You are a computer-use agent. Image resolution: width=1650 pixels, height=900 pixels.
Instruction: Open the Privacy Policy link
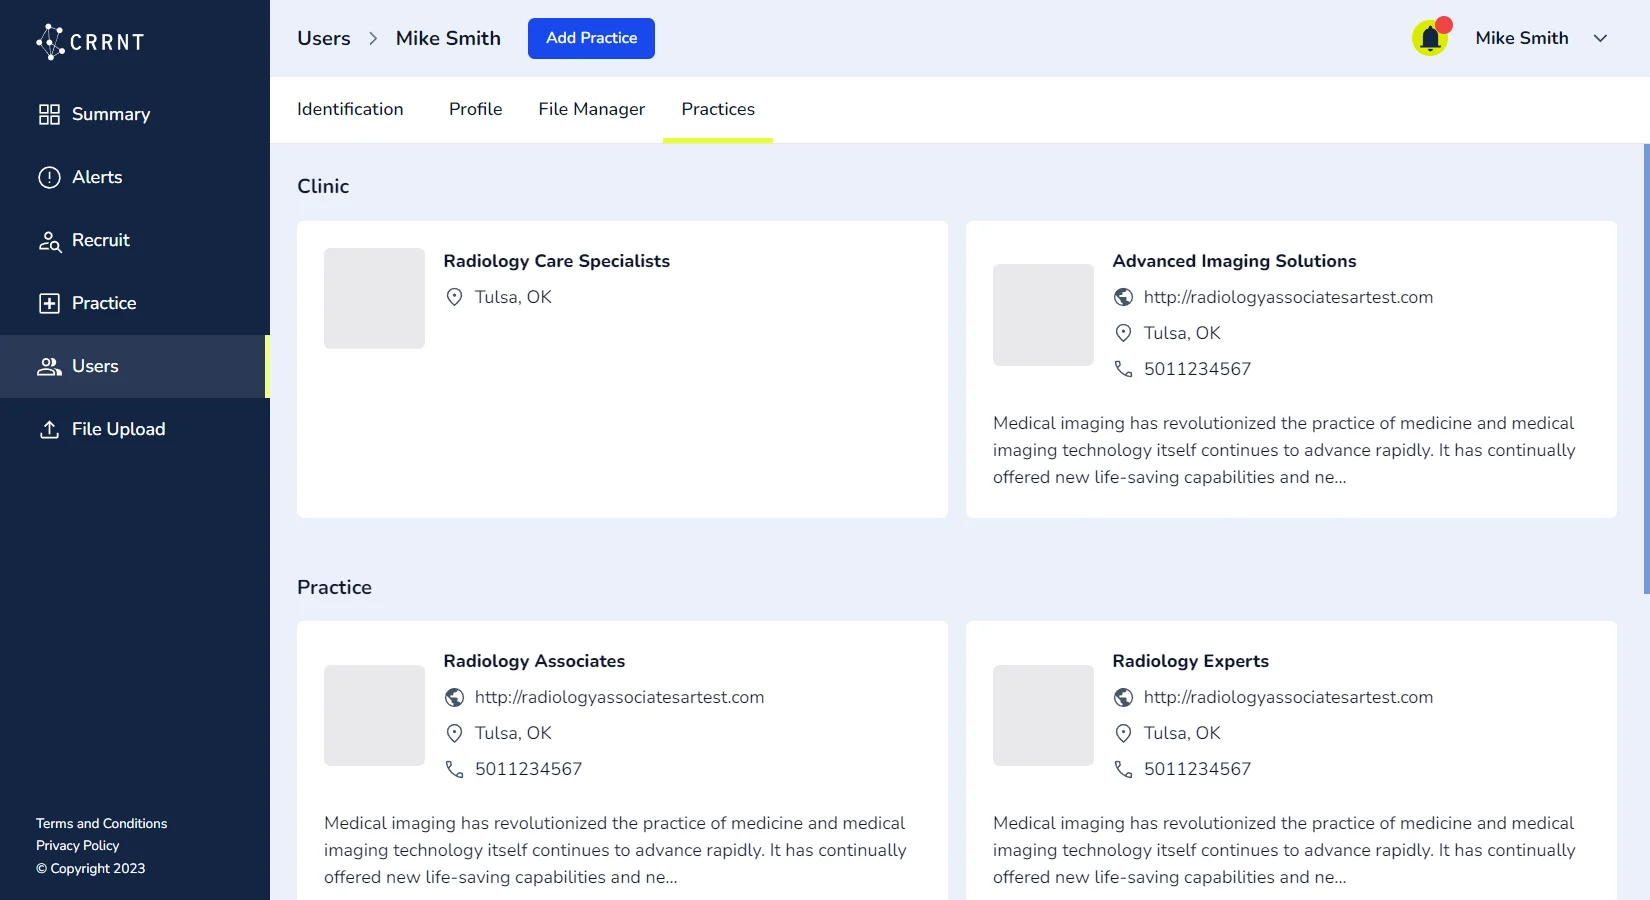[x=77, y=846]
